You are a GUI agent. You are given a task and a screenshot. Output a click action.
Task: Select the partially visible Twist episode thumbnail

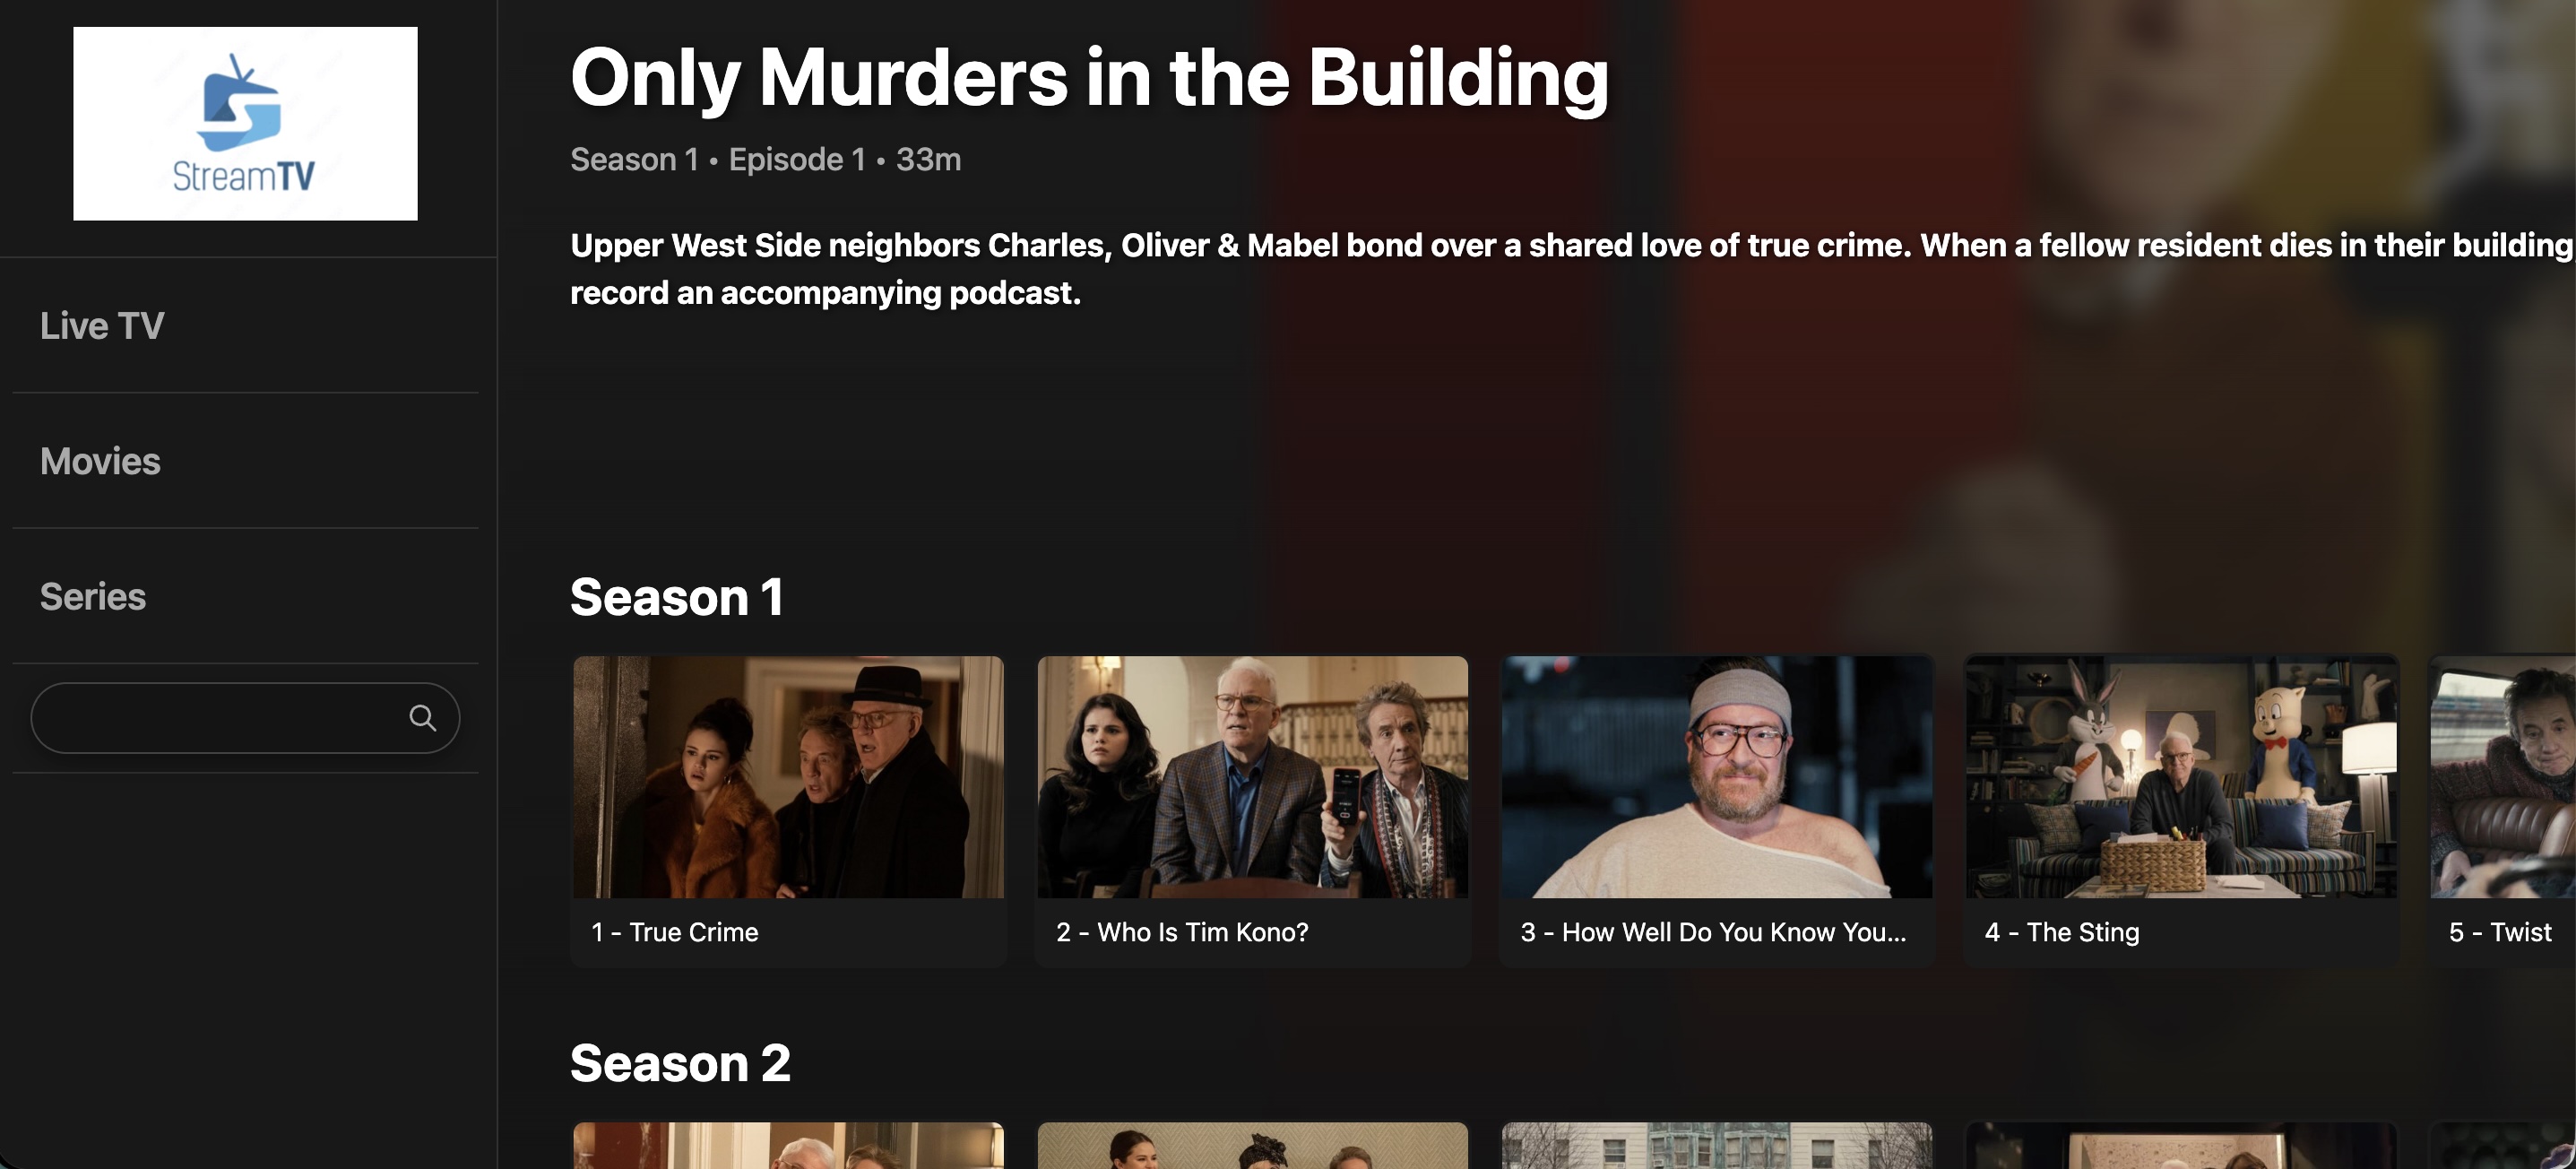(x=2503, y=777)
